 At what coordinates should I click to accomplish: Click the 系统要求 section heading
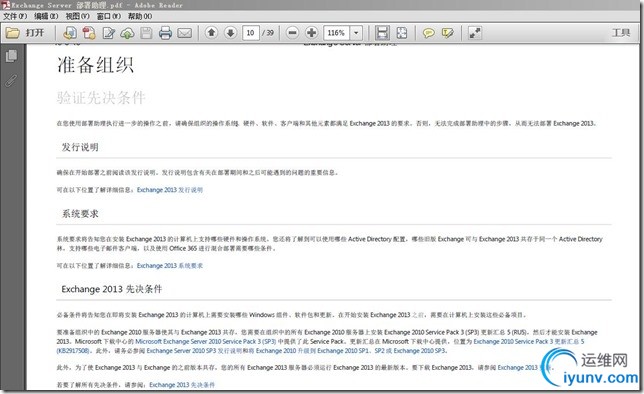point(80,214)
